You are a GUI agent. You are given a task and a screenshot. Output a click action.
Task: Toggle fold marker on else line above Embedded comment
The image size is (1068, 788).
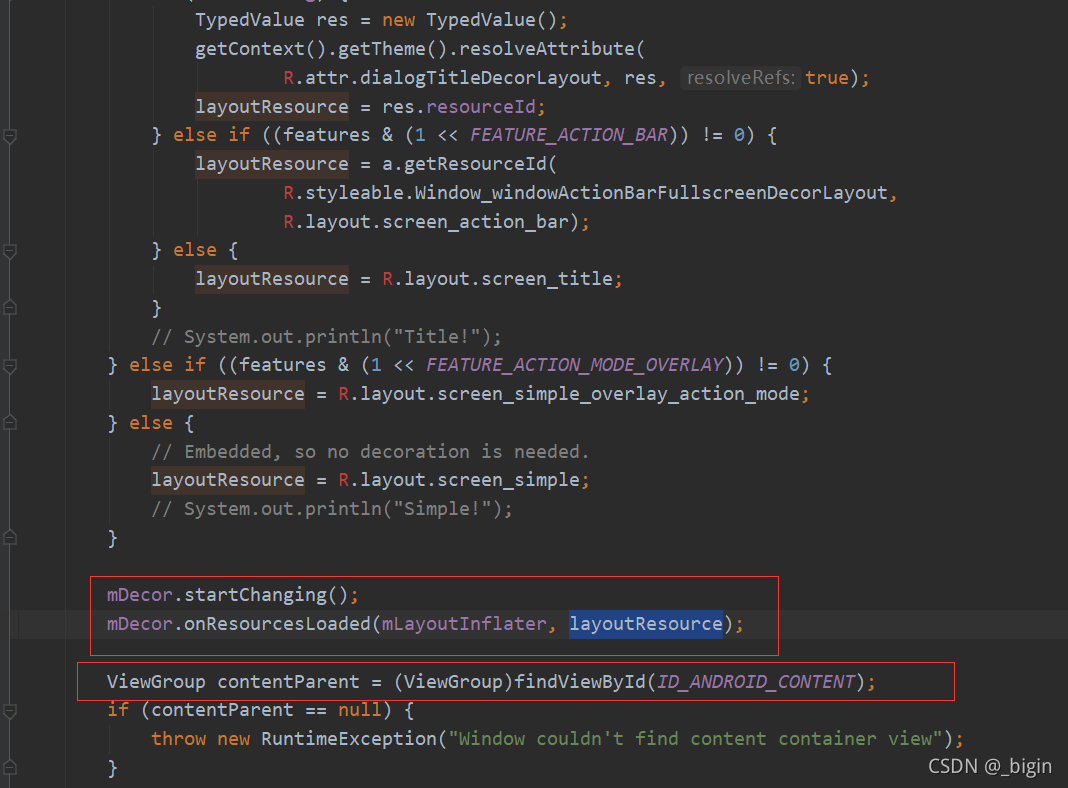pyautogui.click(x=10, y=423)
